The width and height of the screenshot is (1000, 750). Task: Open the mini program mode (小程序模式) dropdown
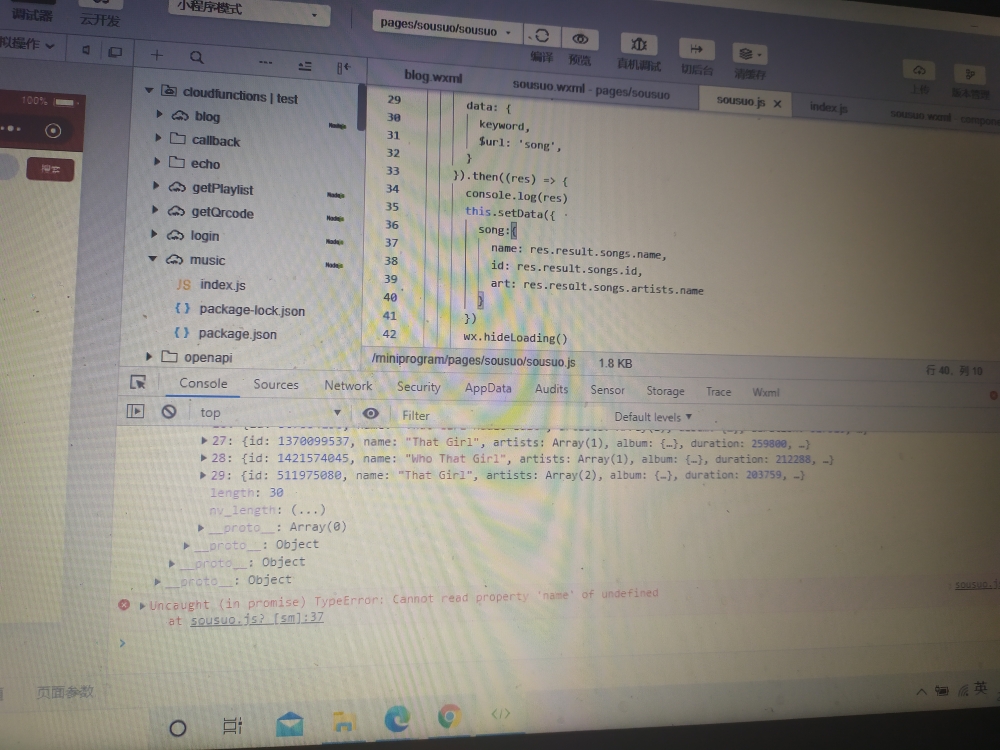(249, 10)
